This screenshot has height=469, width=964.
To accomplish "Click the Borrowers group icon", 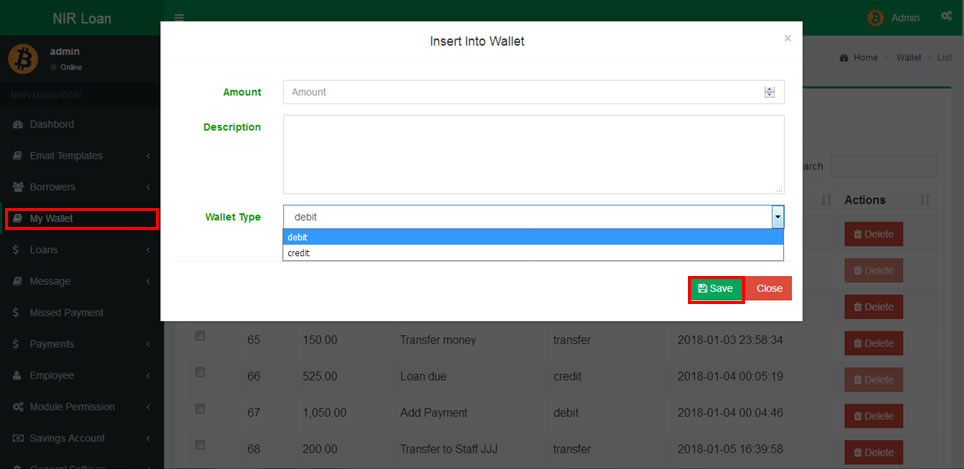I will (x=17, y=187).
